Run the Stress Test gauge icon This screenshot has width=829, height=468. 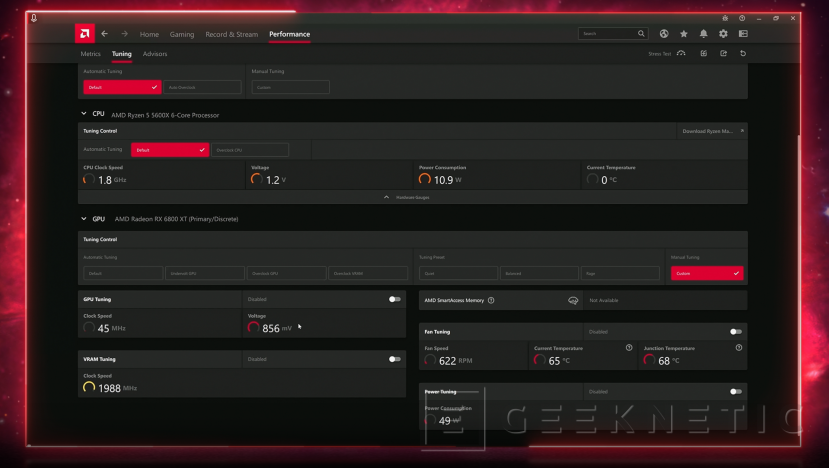click(x=681, y=53)
